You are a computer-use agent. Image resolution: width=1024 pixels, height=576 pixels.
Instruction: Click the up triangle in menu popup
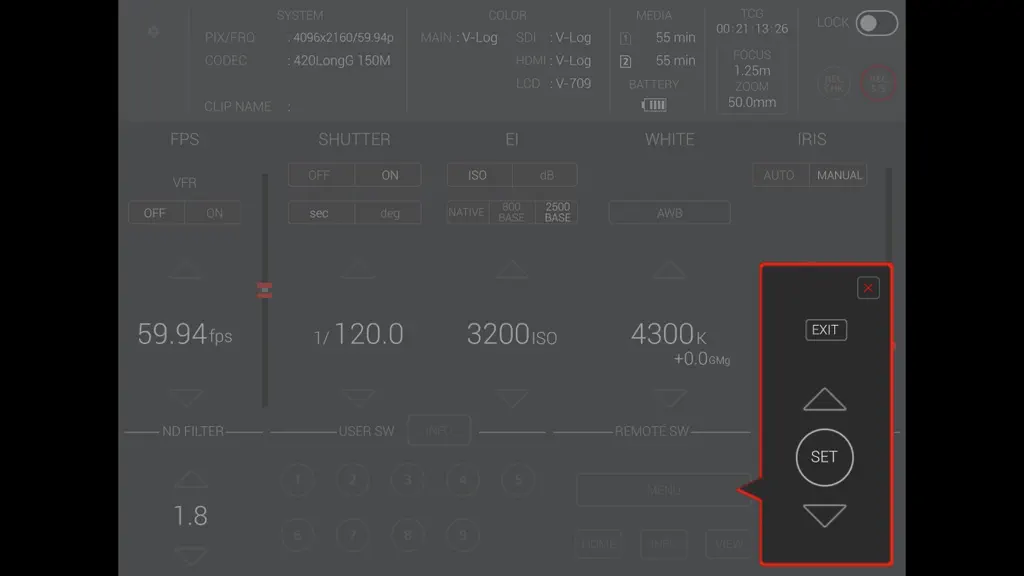[x=824, y=399]
